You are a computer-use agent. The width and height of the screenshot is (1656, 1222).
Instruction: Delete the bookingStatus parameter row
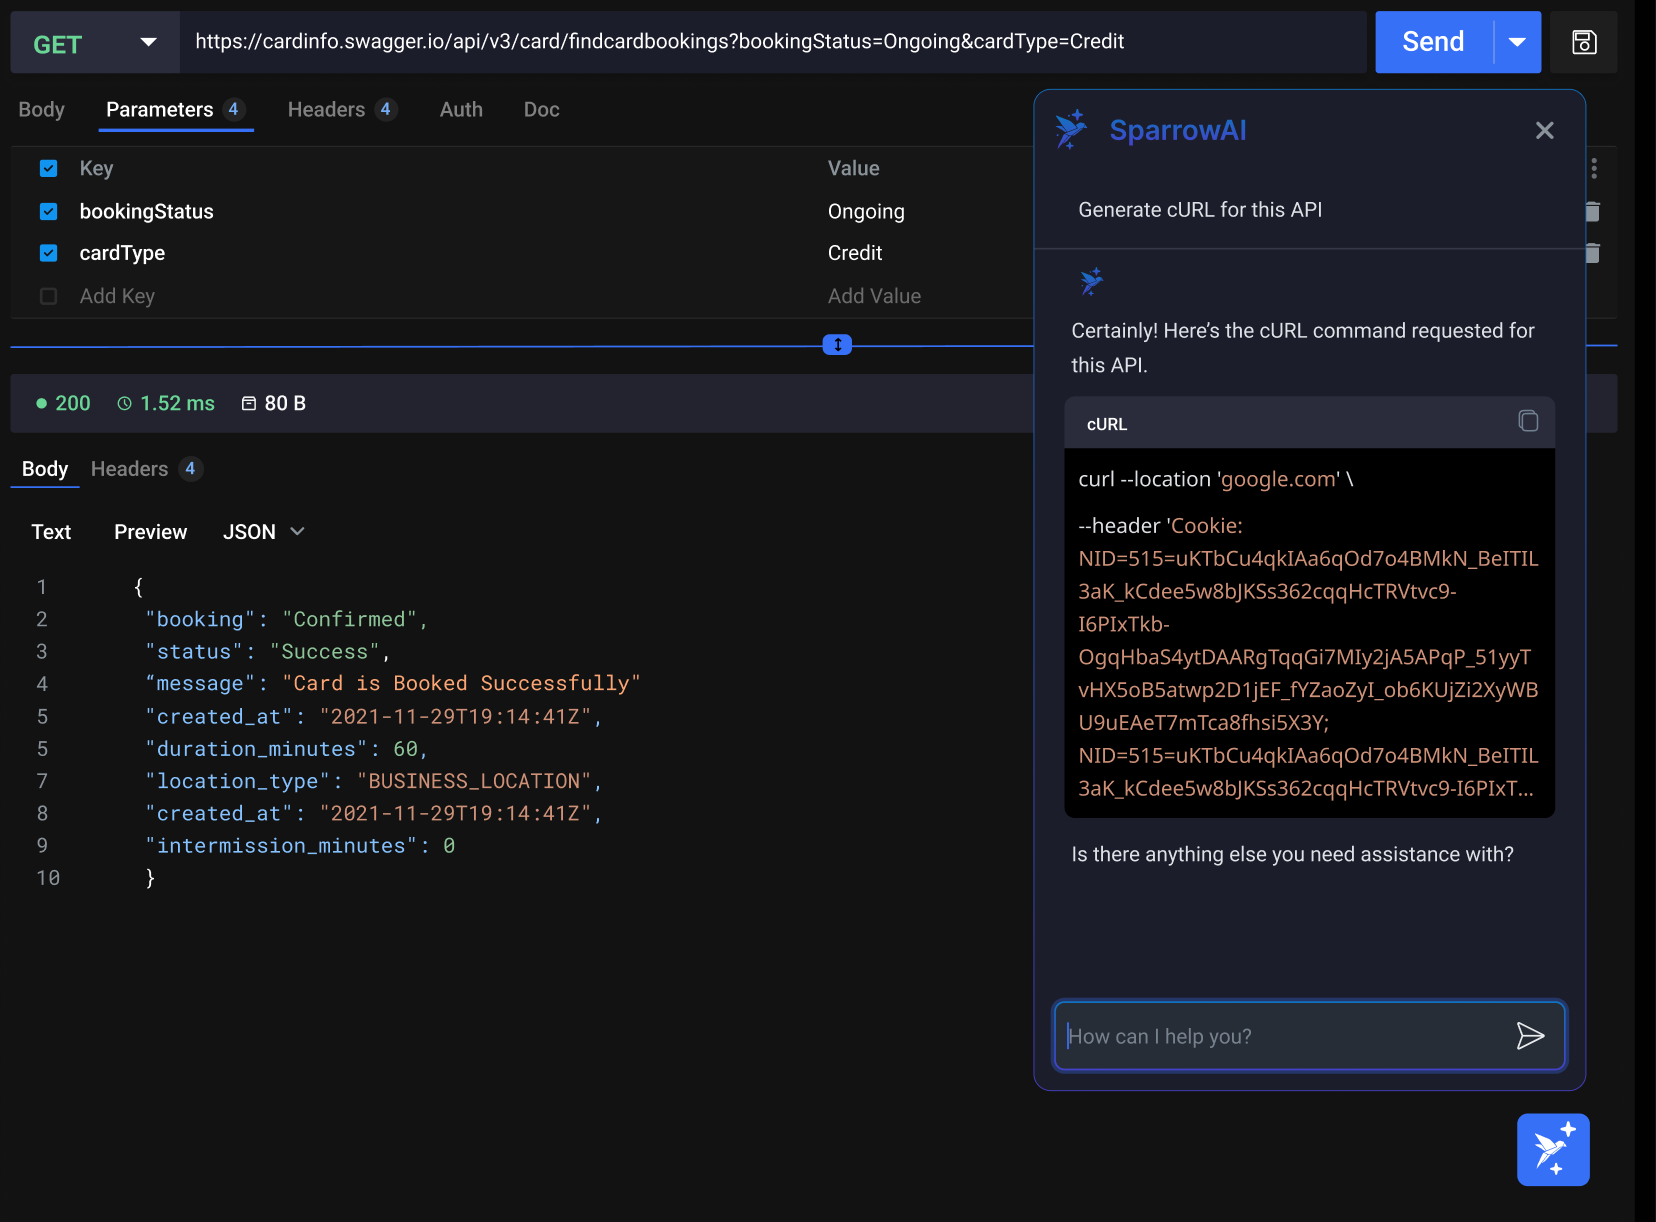[1594, 211]
